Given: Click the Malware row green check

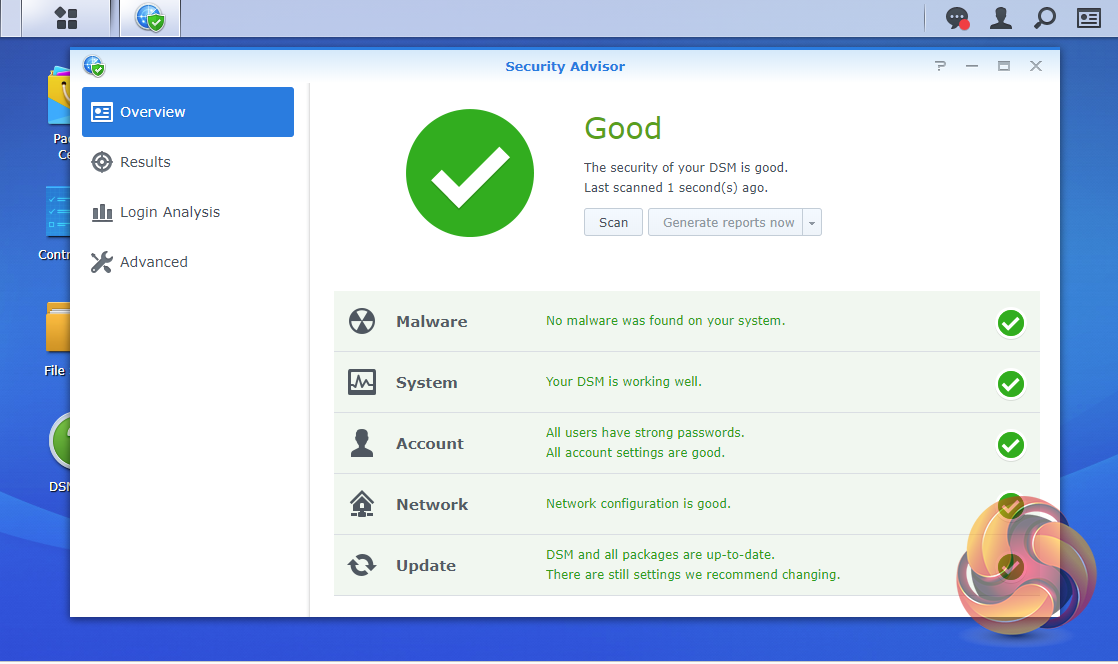Looking at the screenshot, I should tap(1010, 322).
